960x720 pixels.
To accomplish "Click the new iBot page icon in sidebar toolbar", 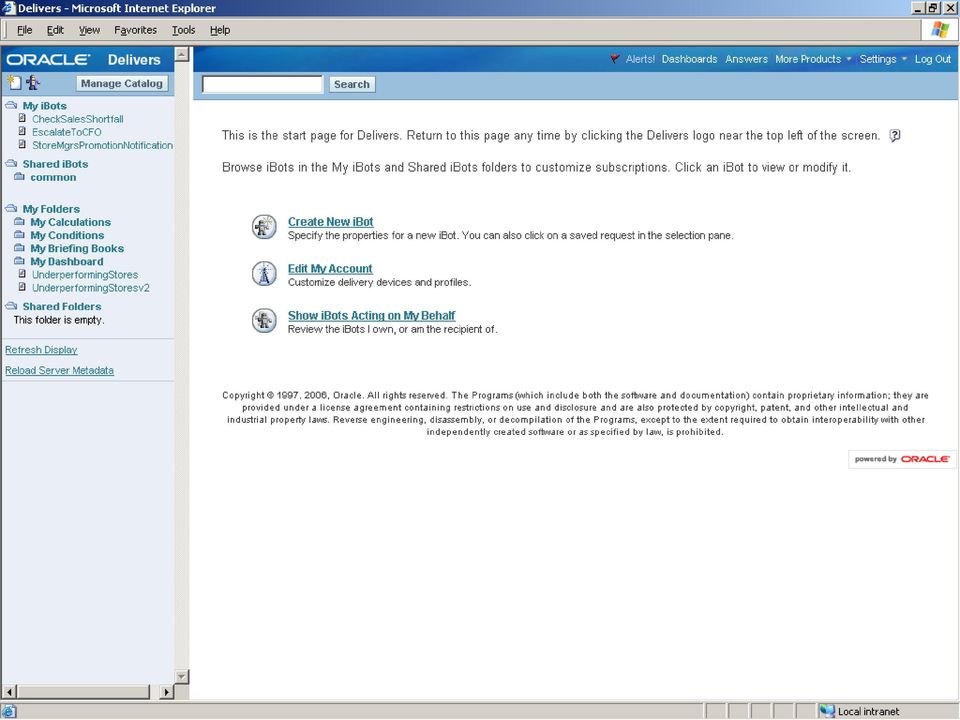I will (x=13, y=82).
